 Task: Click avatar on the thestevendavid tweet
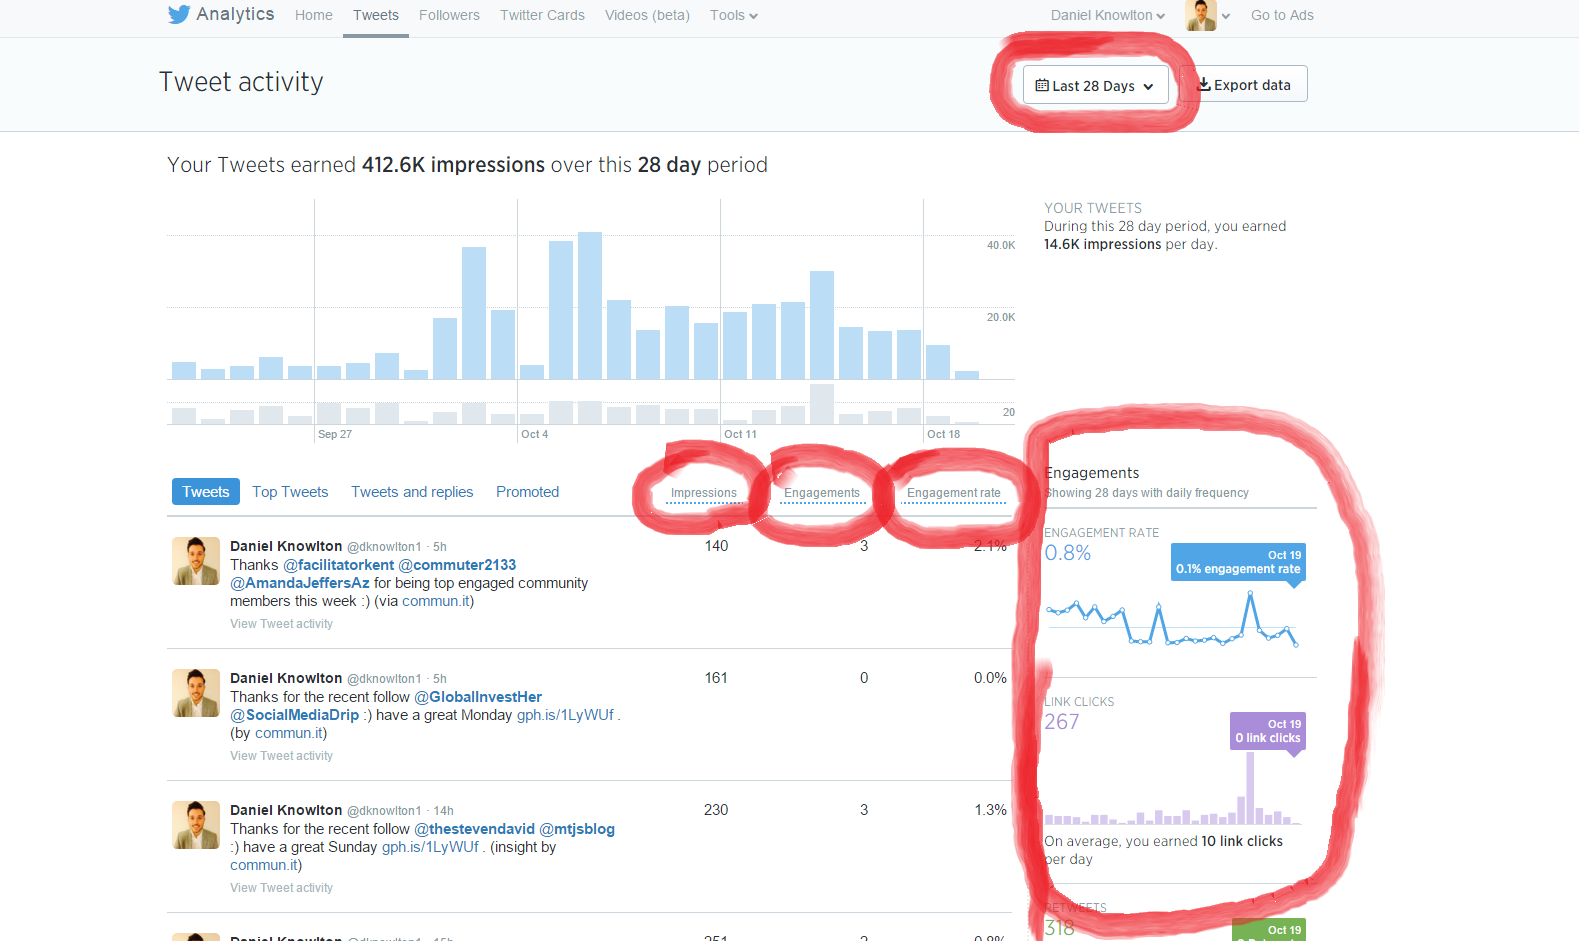(x=196, y=825)
